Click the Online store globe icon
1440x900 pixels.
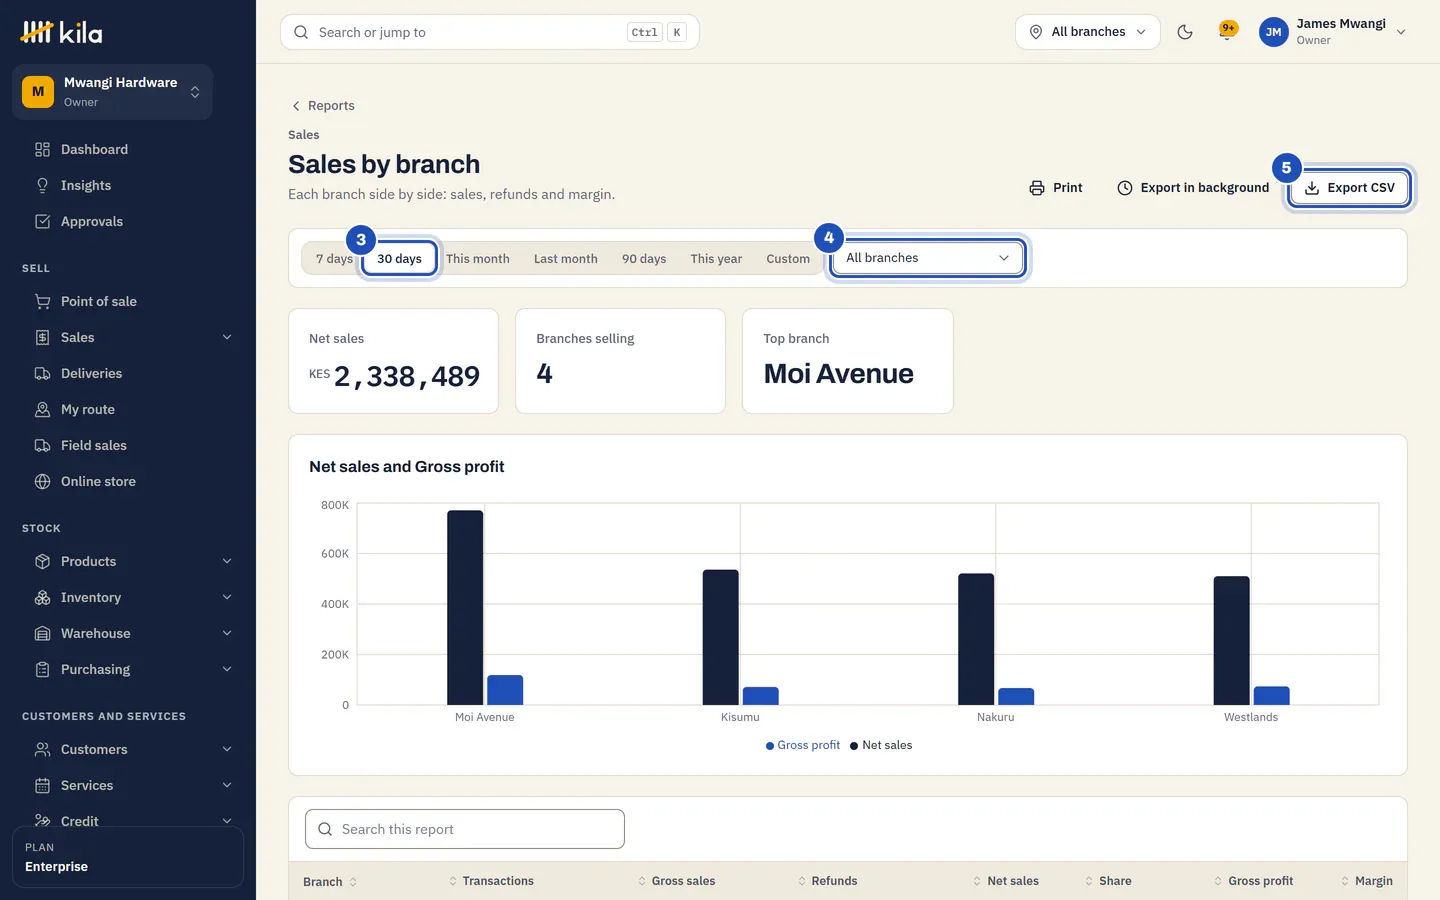[x=42, y=482]
